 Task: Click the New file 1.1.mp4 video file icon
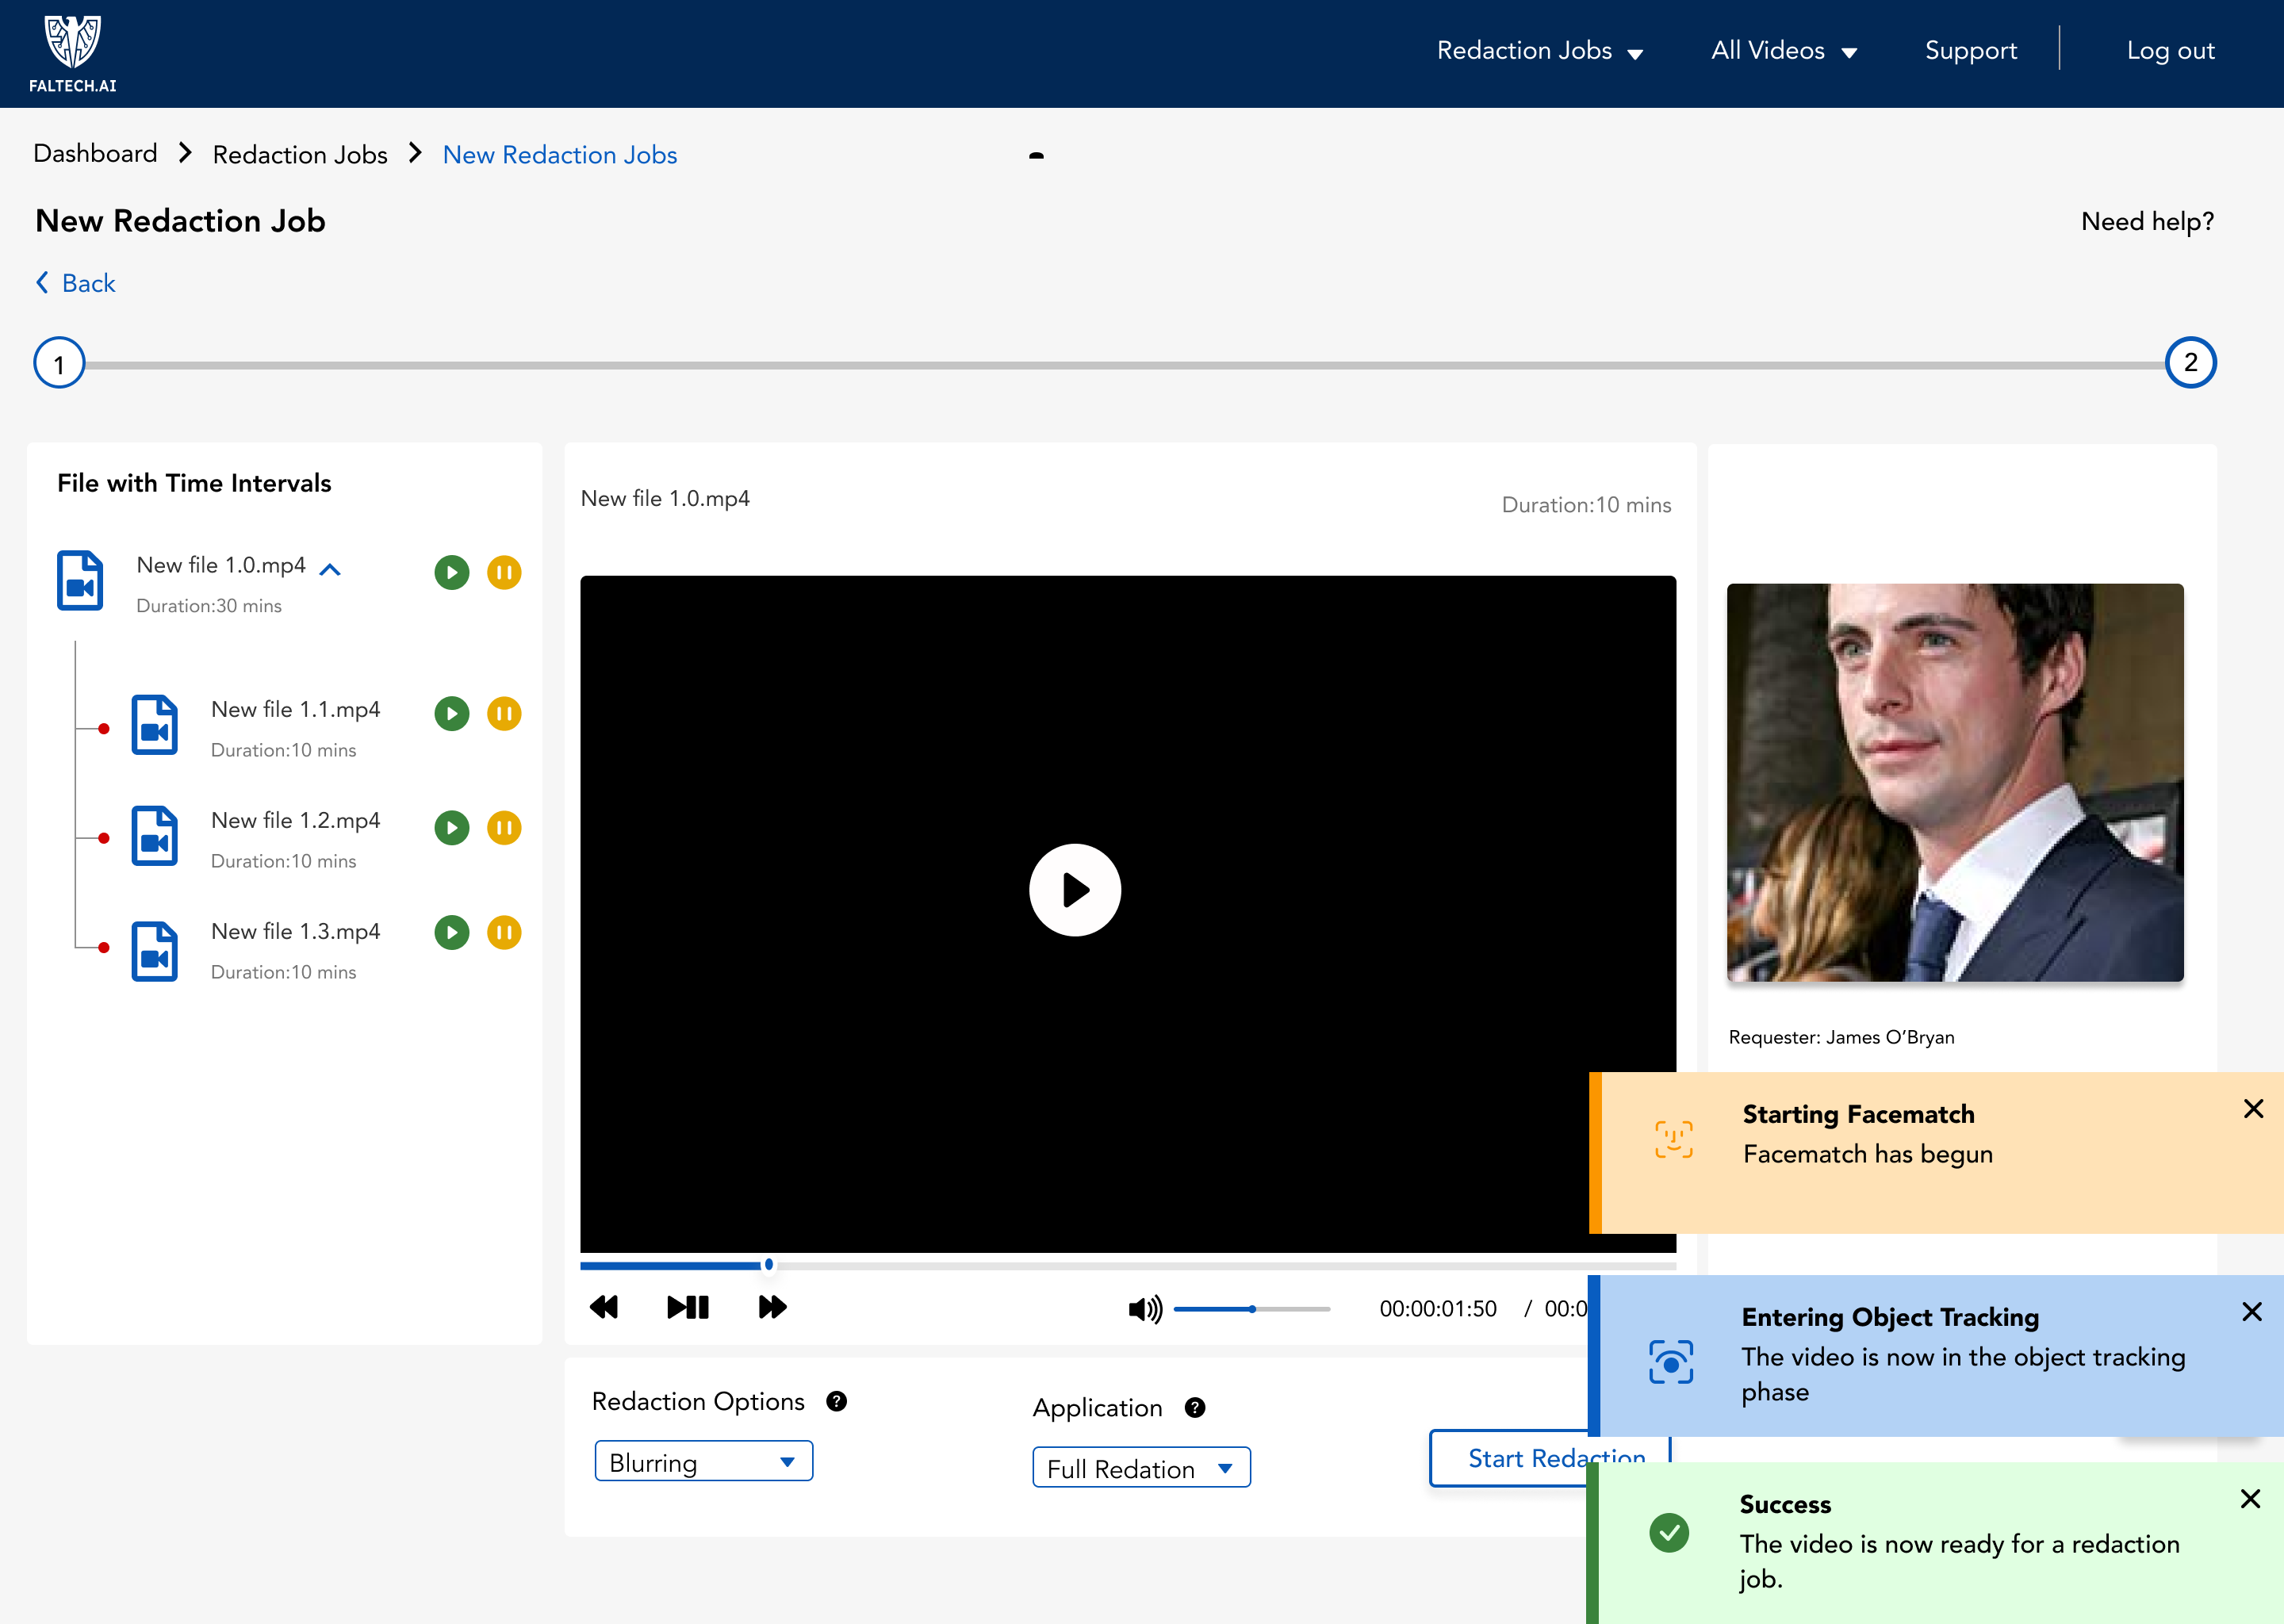(x=155, y=725)
